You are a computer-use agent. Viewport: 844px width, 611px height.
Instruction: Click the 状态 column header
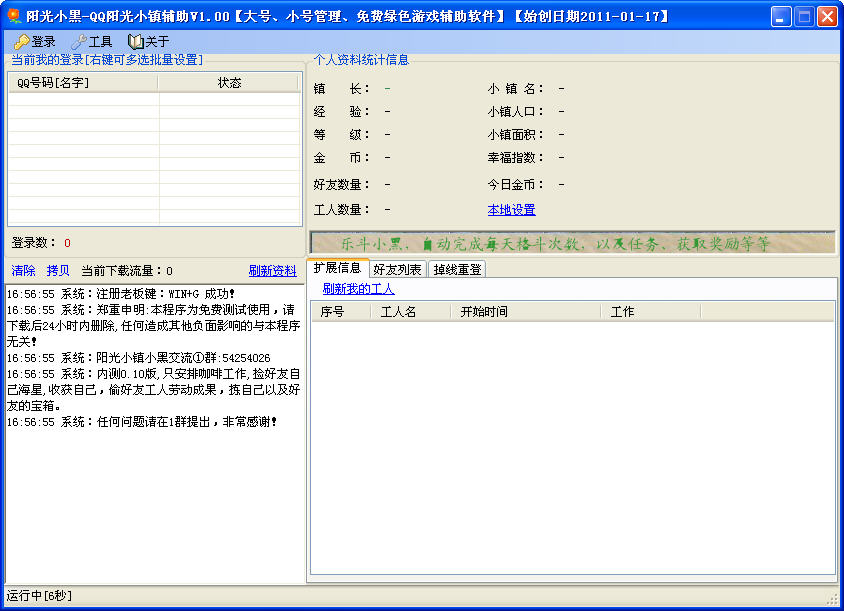(x=228, y=82)
